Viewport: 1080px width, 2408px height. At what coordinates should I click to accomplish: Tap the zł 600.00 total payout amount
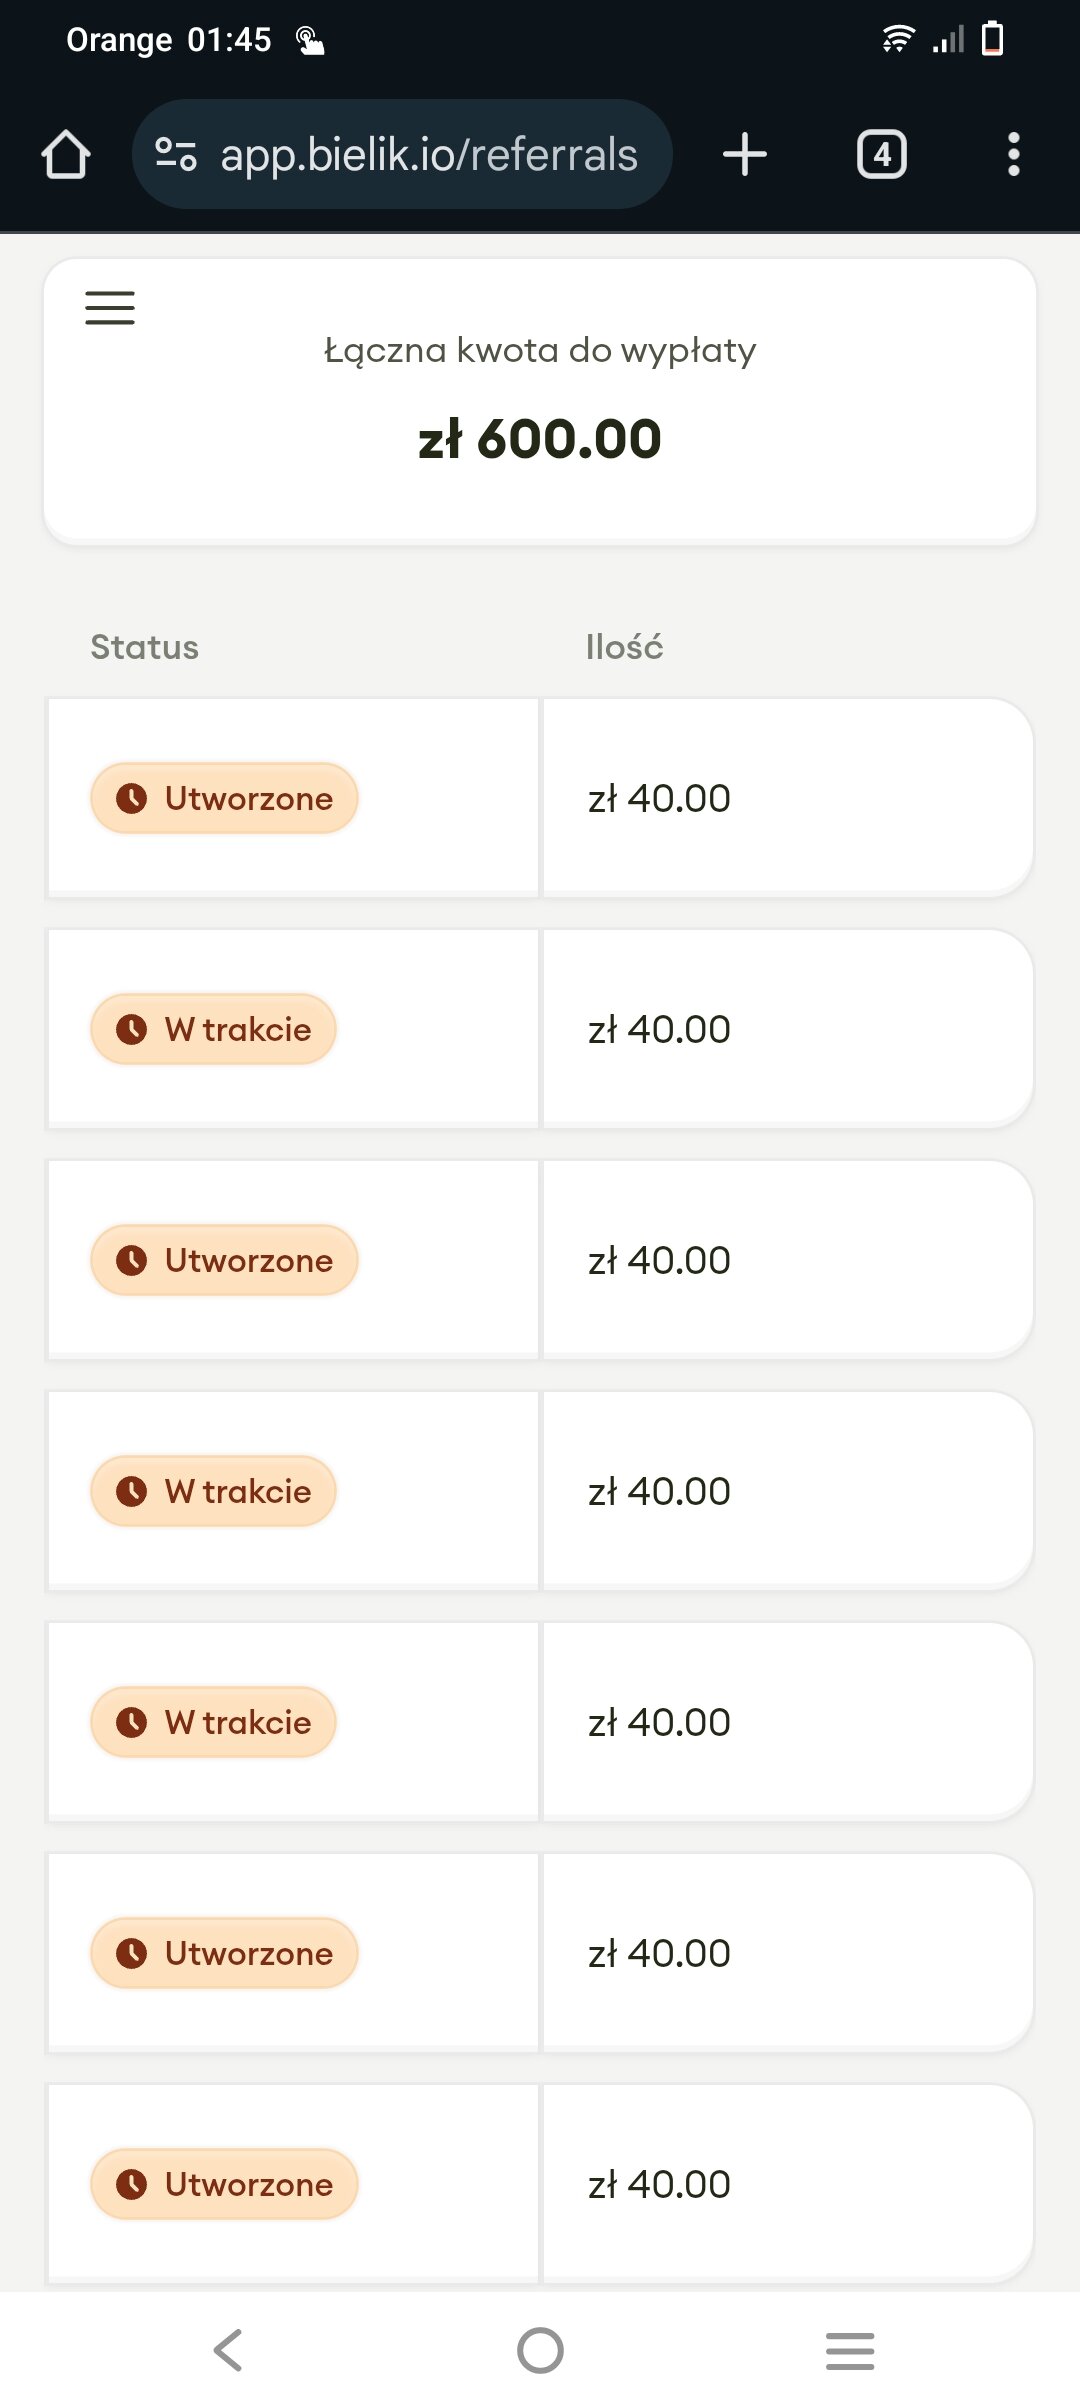pos(540,439)
